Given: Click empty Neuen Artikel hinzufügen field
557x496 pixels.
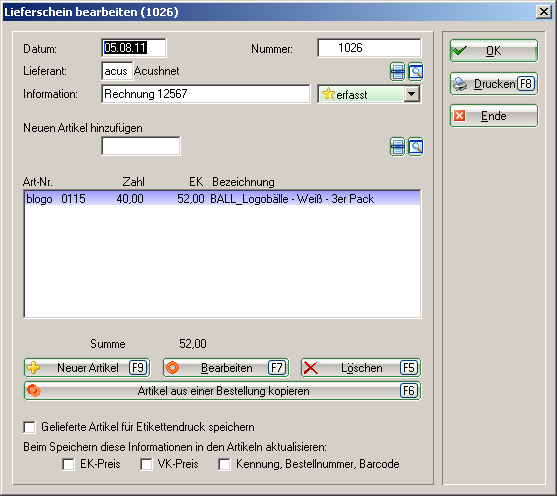Looking at the screenshot, I should [141, 146].
